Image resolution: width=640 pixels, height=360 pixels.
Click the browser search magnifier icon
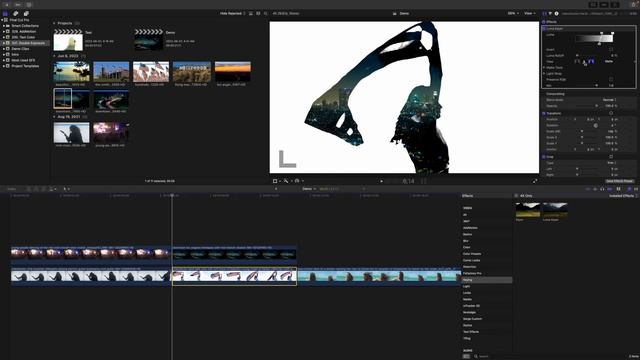(x=266, y=13)
